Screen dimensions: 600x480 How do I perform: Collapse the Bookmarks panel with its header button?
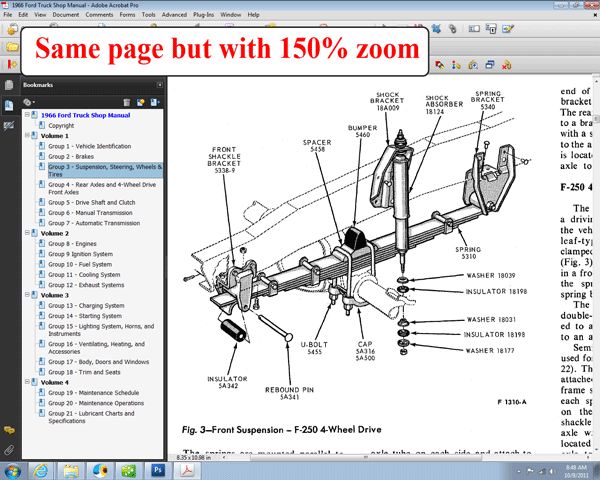(x=160, y=85)
